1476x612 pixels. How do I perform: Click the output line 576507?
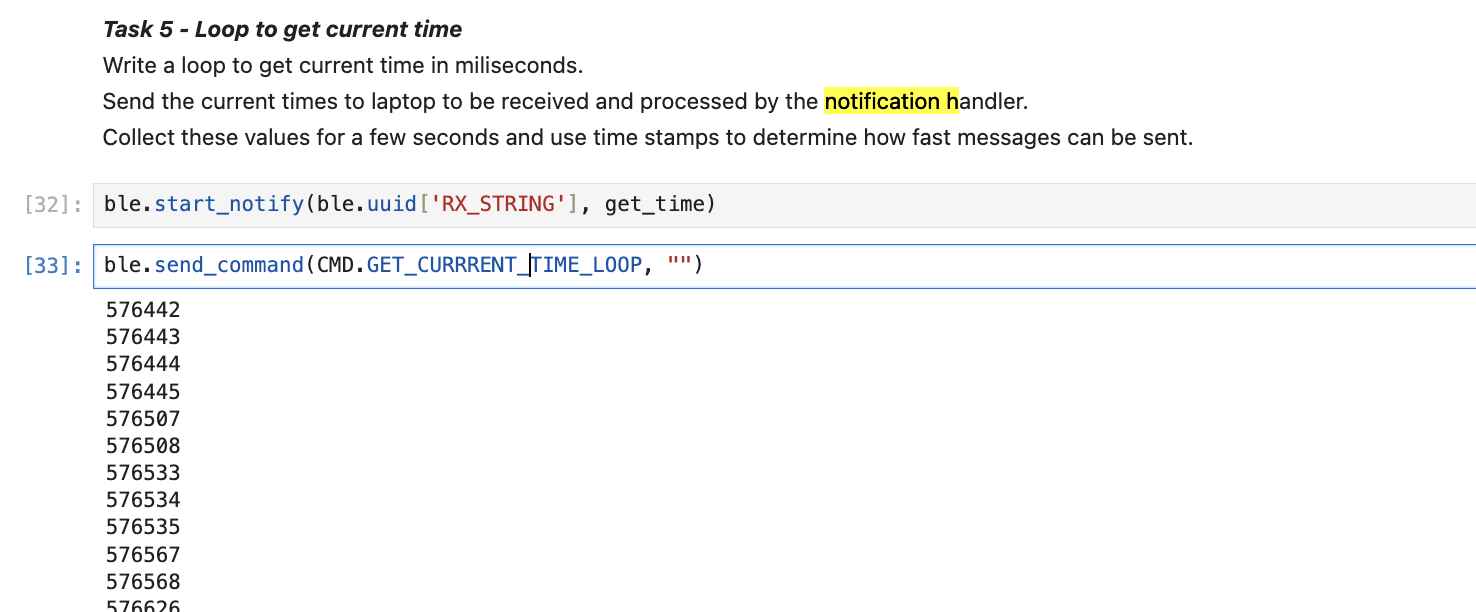click(143, 419)
